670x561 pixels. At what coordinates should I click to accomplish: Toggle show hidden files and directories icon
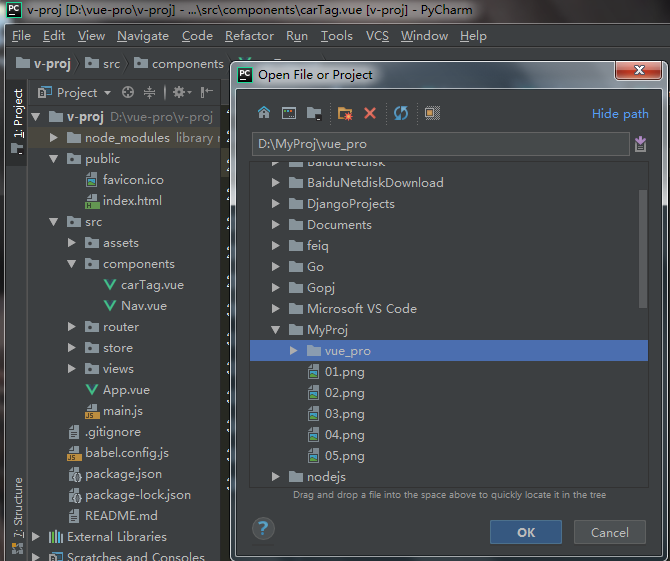click(x=432, y=113)
